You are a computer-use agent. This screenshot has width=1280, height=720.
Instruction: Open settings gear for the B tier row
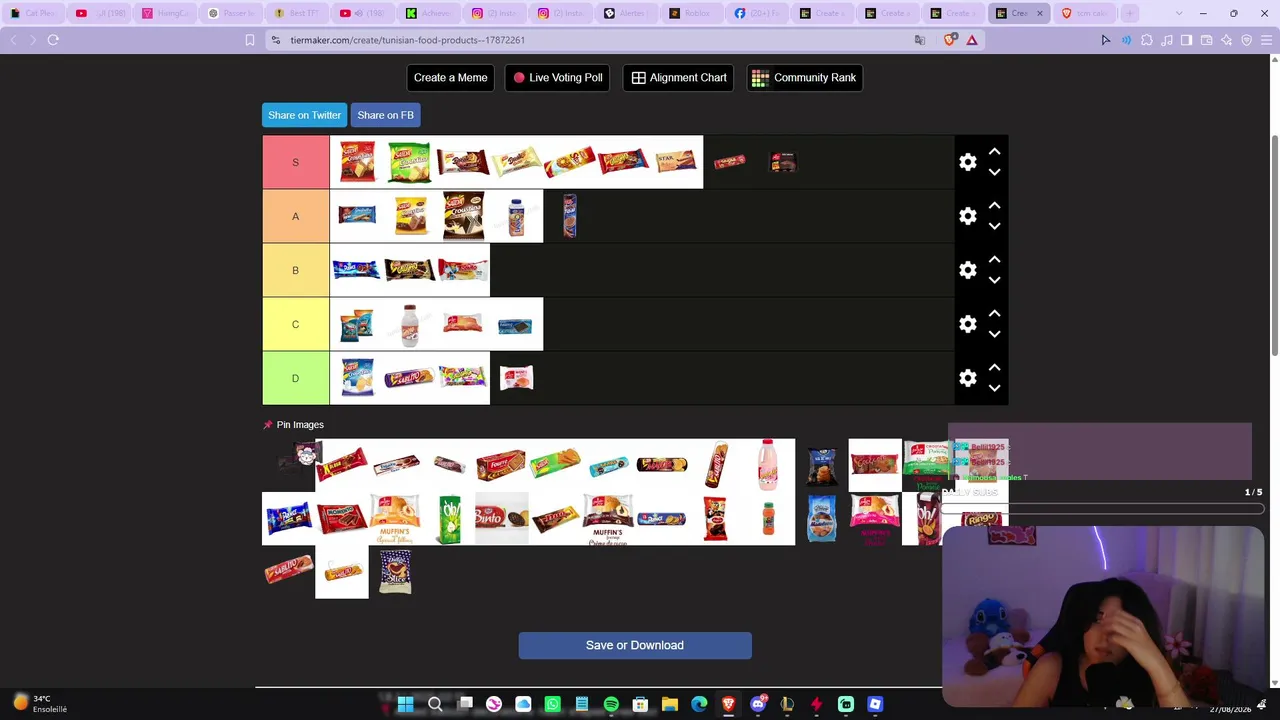[968, 270]
